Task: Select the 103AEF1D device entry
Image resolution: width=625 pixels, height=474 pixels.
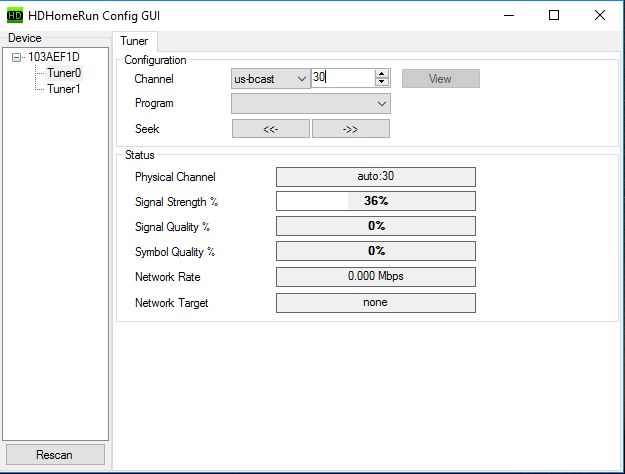Action: pyautogui.click(x=54, y=57)
